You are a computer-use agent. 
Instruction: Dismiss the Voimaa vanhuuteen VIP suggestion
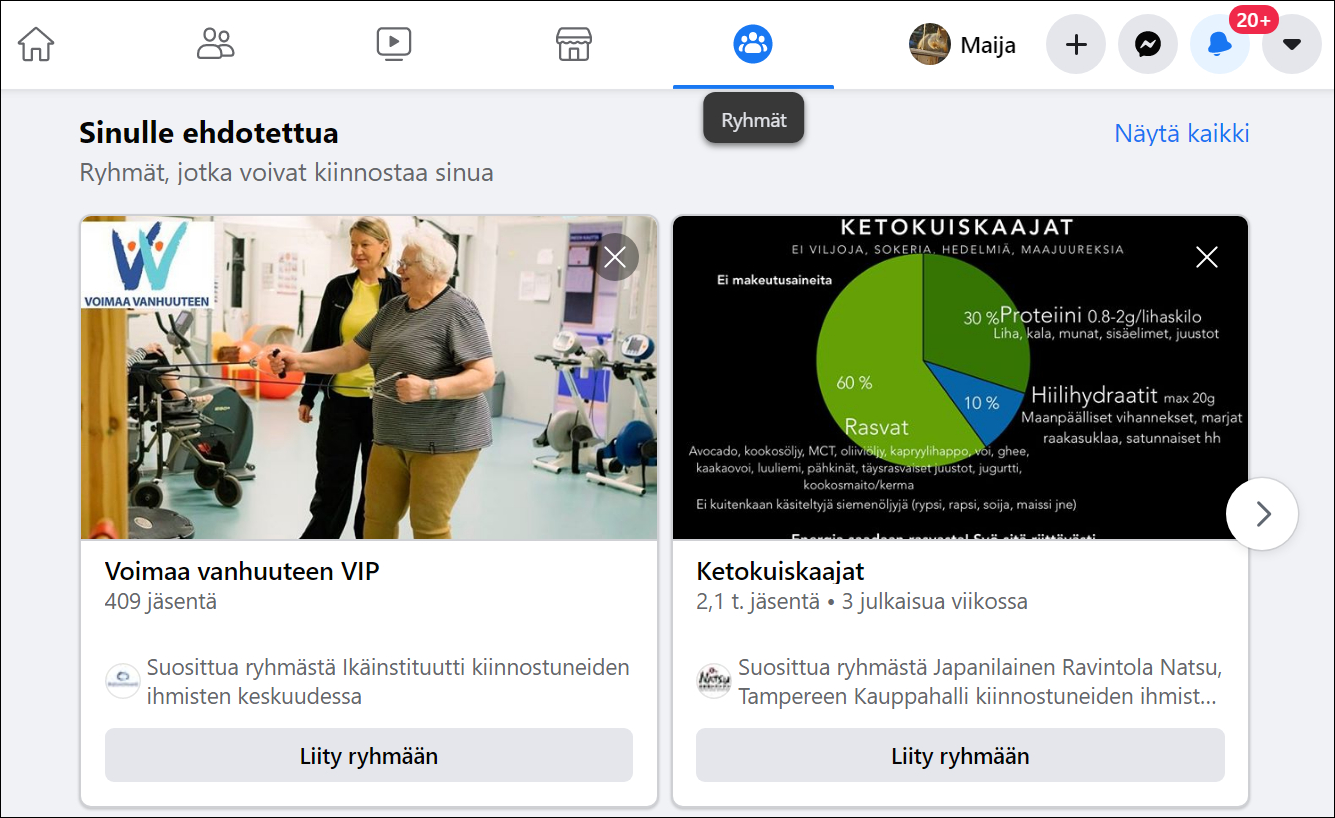coord(615,257)
